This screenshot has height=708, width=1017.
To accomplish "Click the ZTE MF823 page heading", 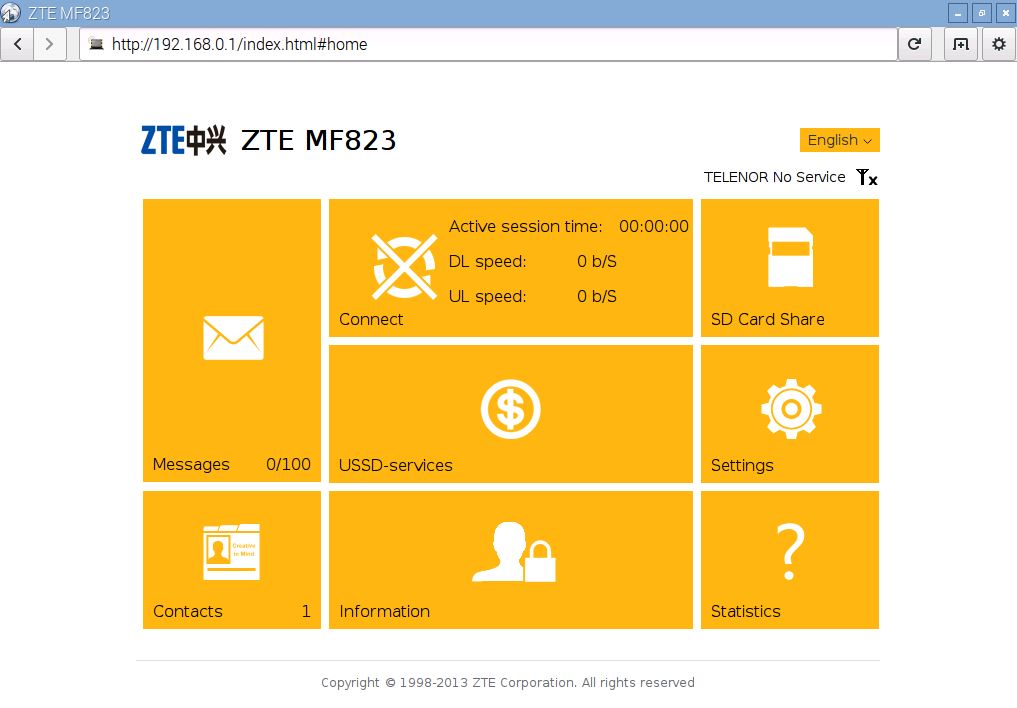I will (318, 140).
